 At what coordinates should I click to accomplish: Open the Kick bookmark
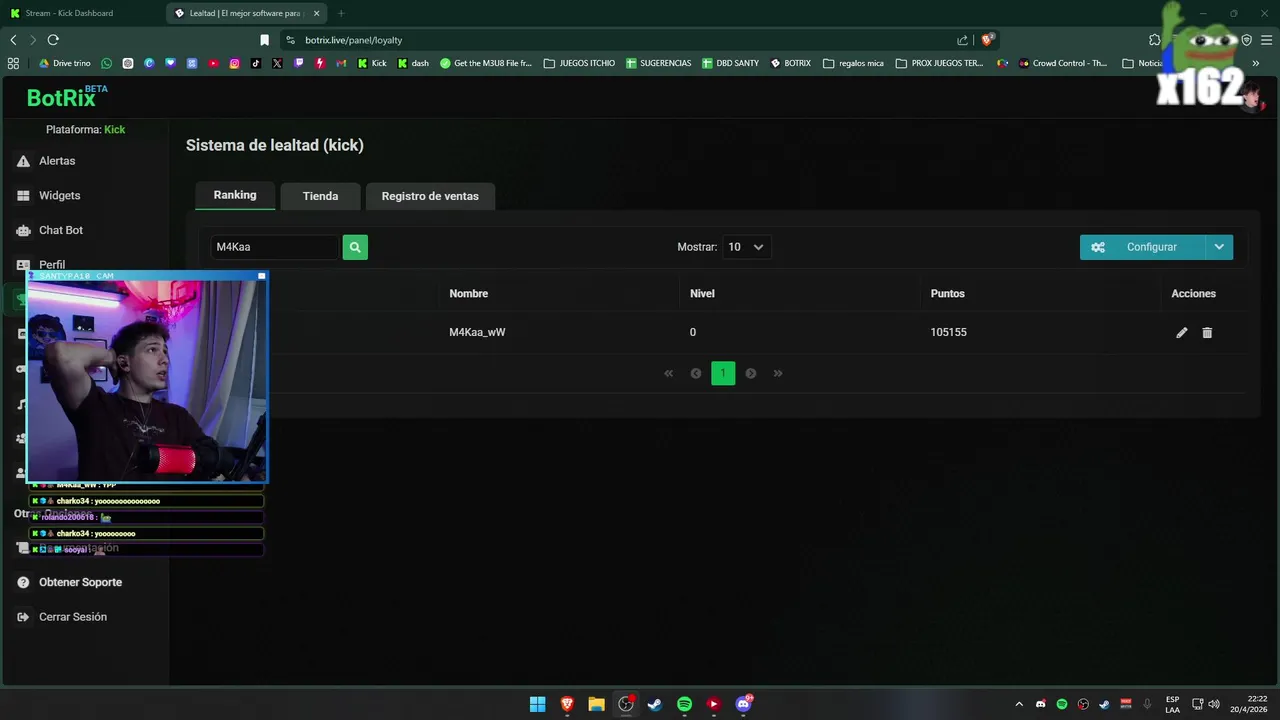tap(372, 63)
